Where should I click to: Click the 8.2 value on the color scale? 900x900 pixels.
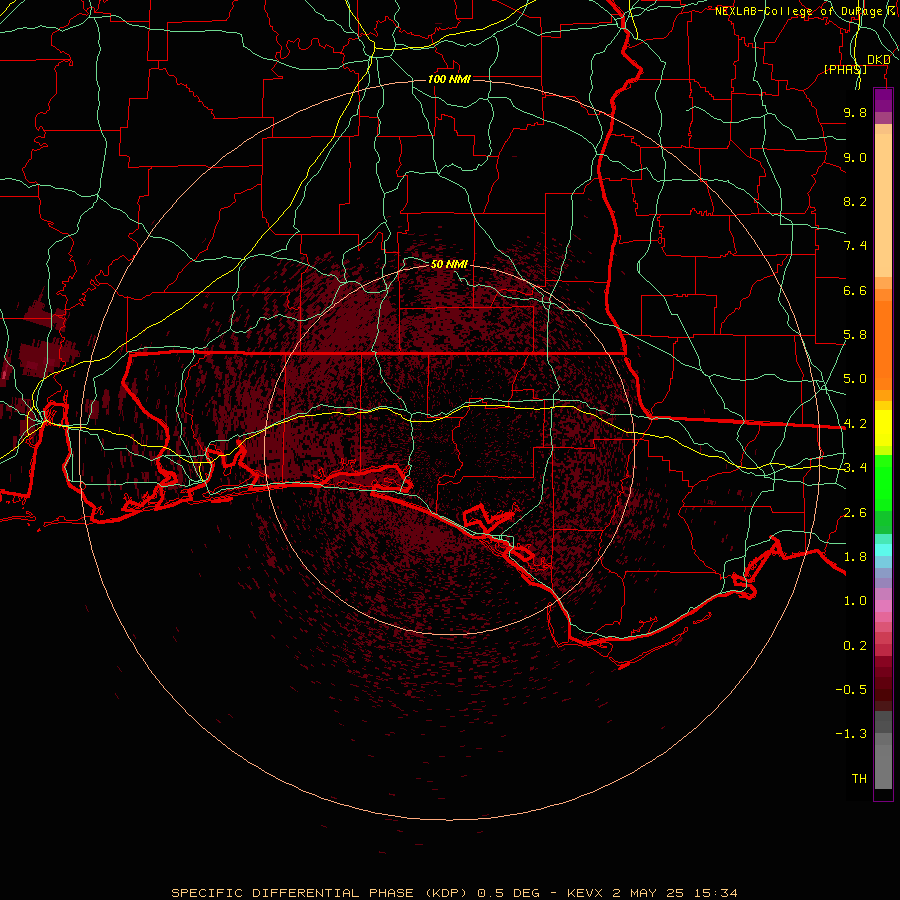coord(855,201)
